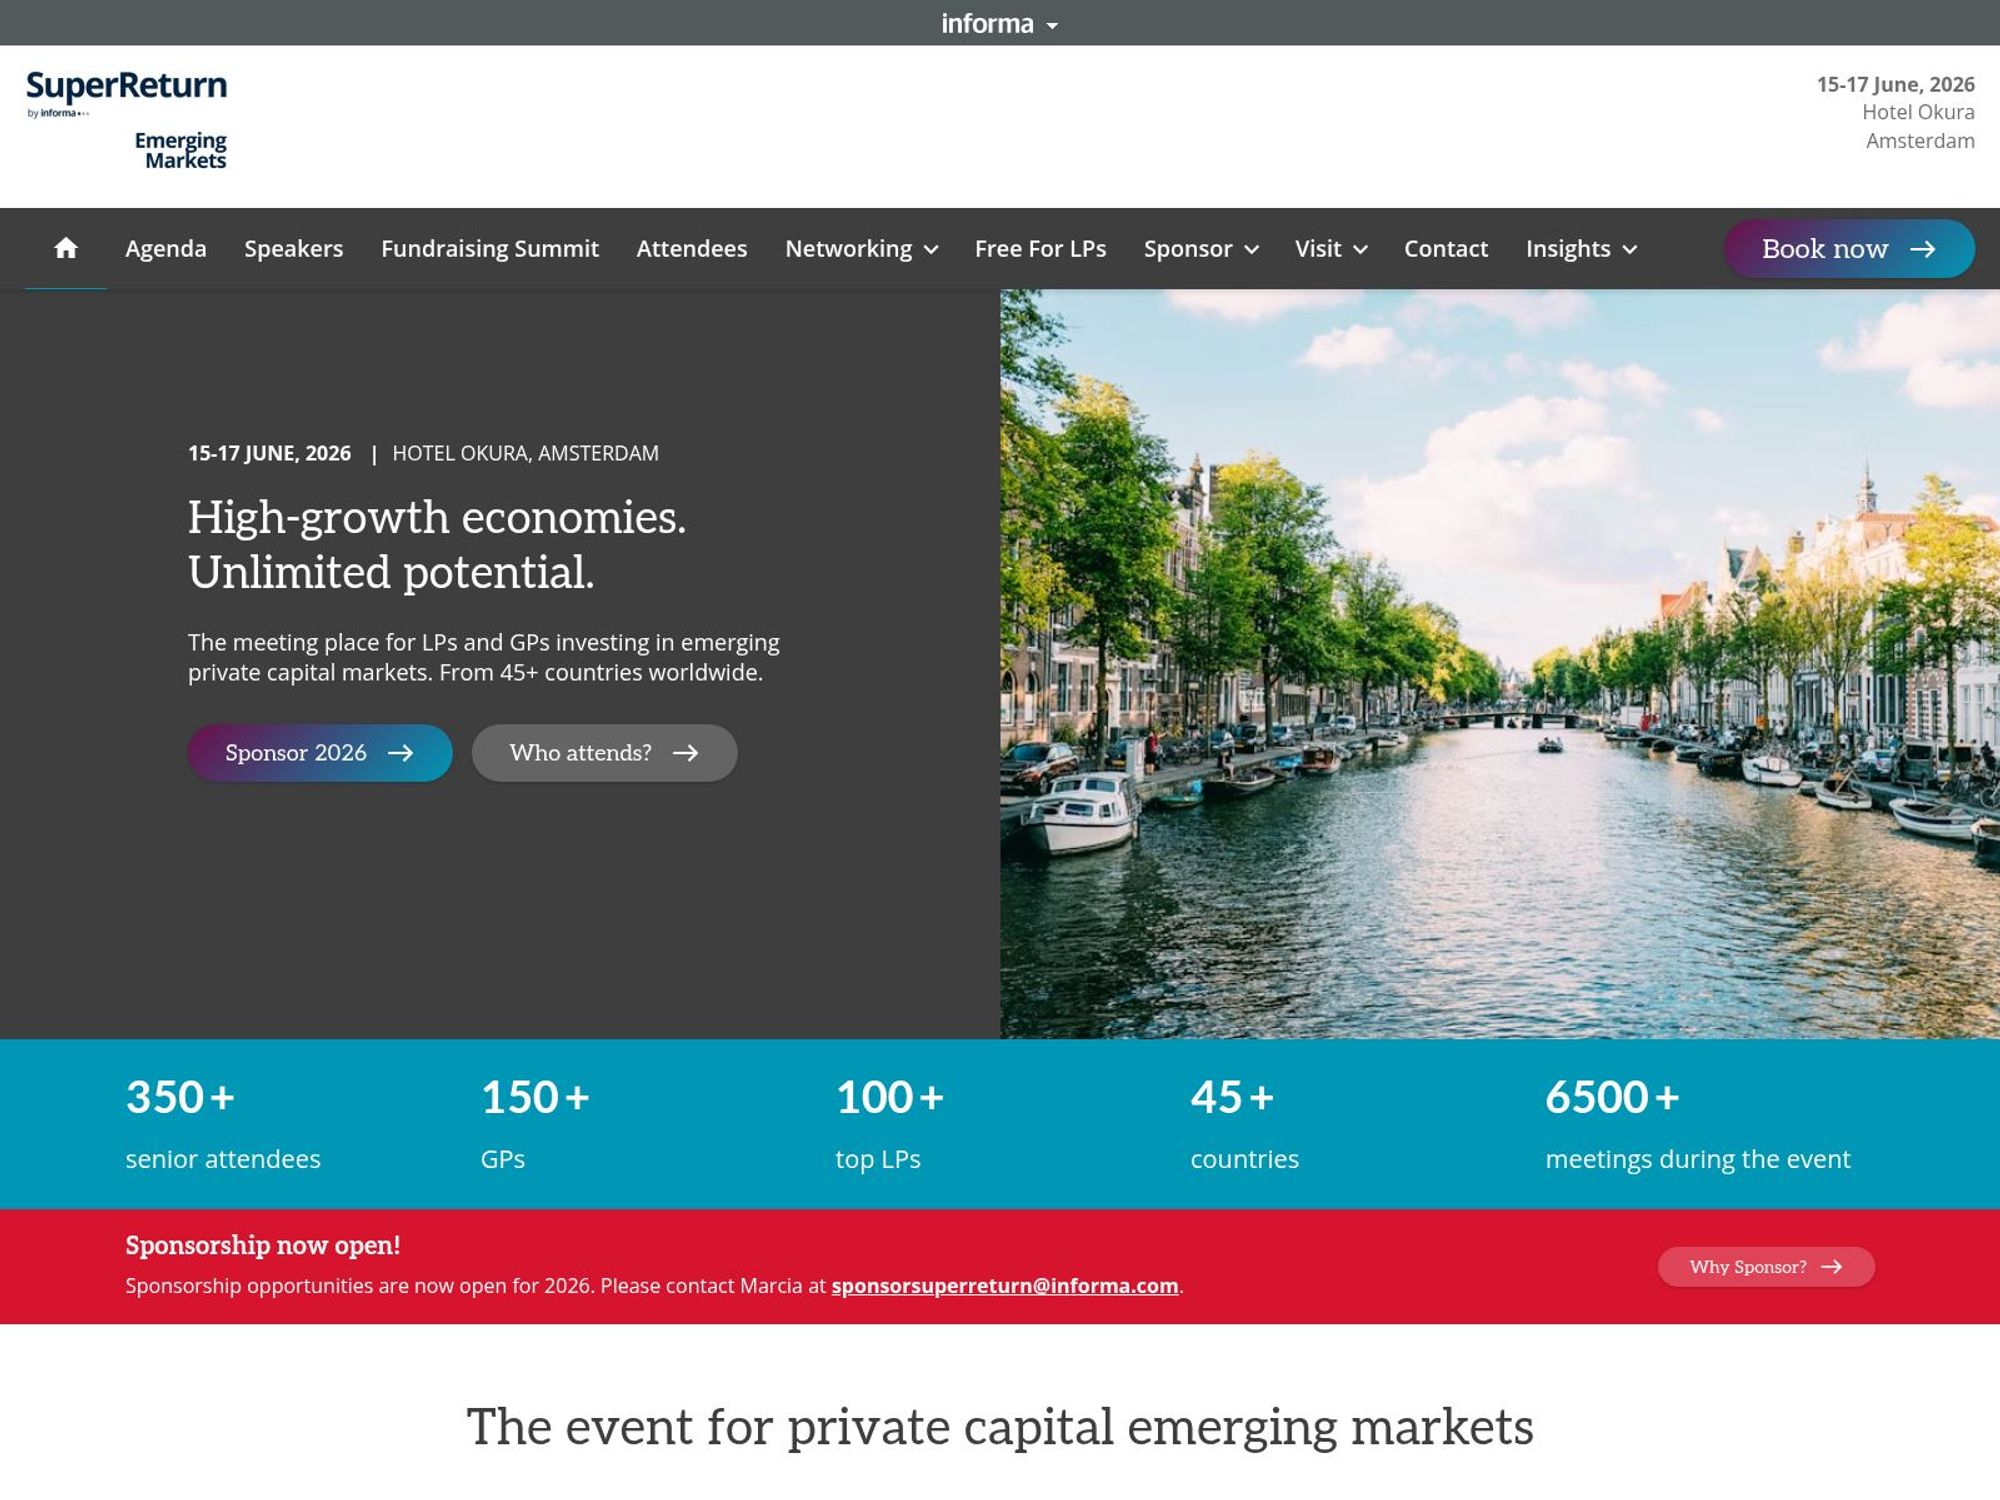The height and width of the screenshot is (1500, 2000).
Task: Click the arrow icon on Book now button
Action: tap(1926, 249)
